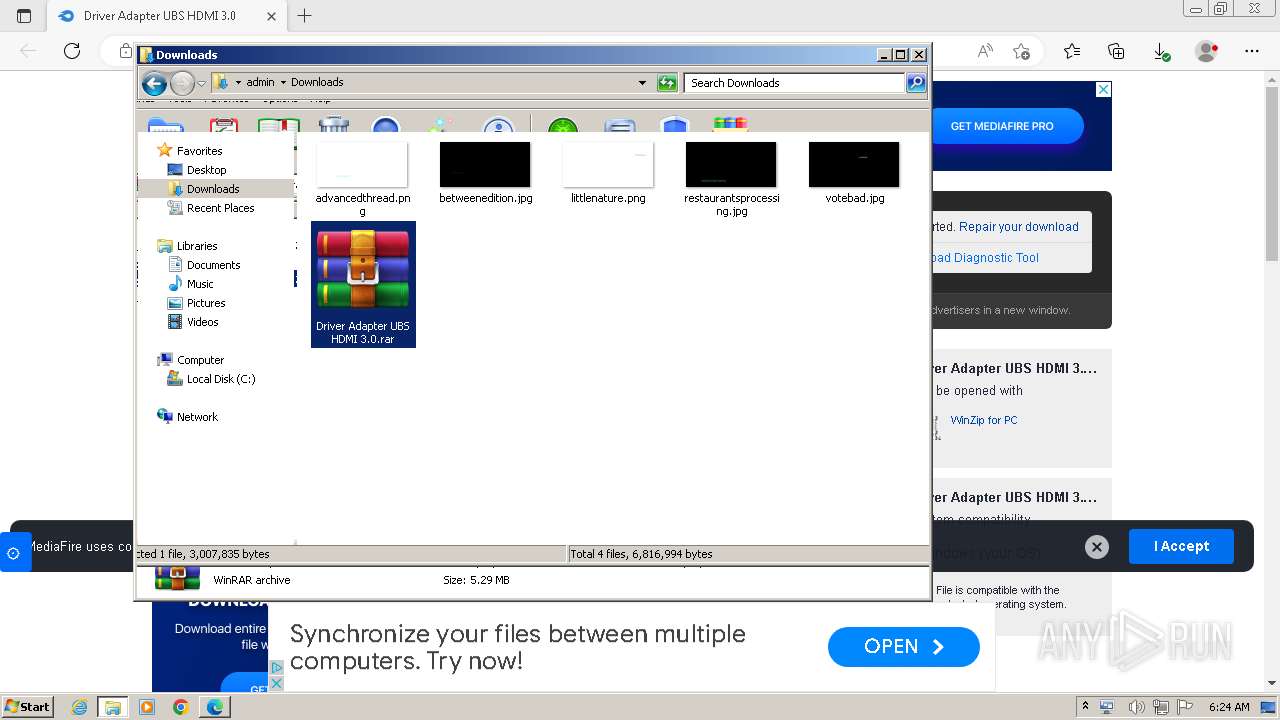This screenshot has width=1280, height=720.
Task: Click the forward arrow in Downloads window
Action: click(x=182, y=83)
